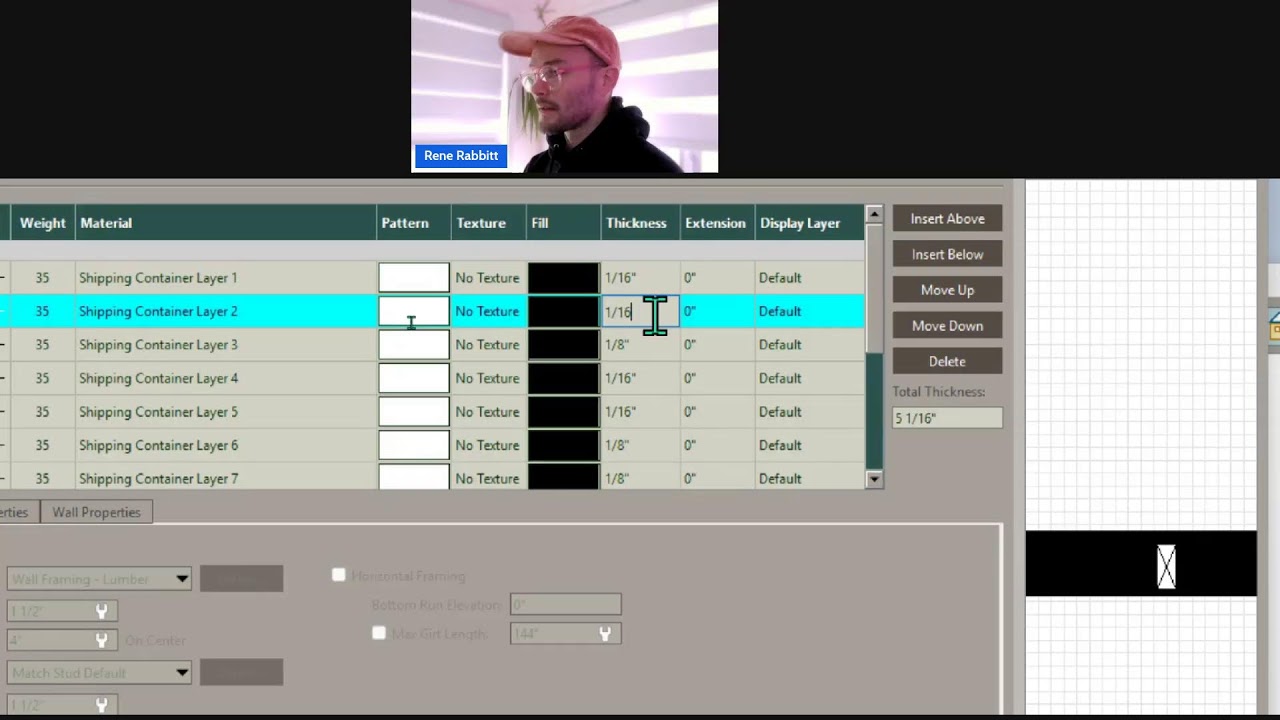
Task: Pick fill color for Shipping Container Layer 5
Action: pyautogui.click(x=564, y=412)
